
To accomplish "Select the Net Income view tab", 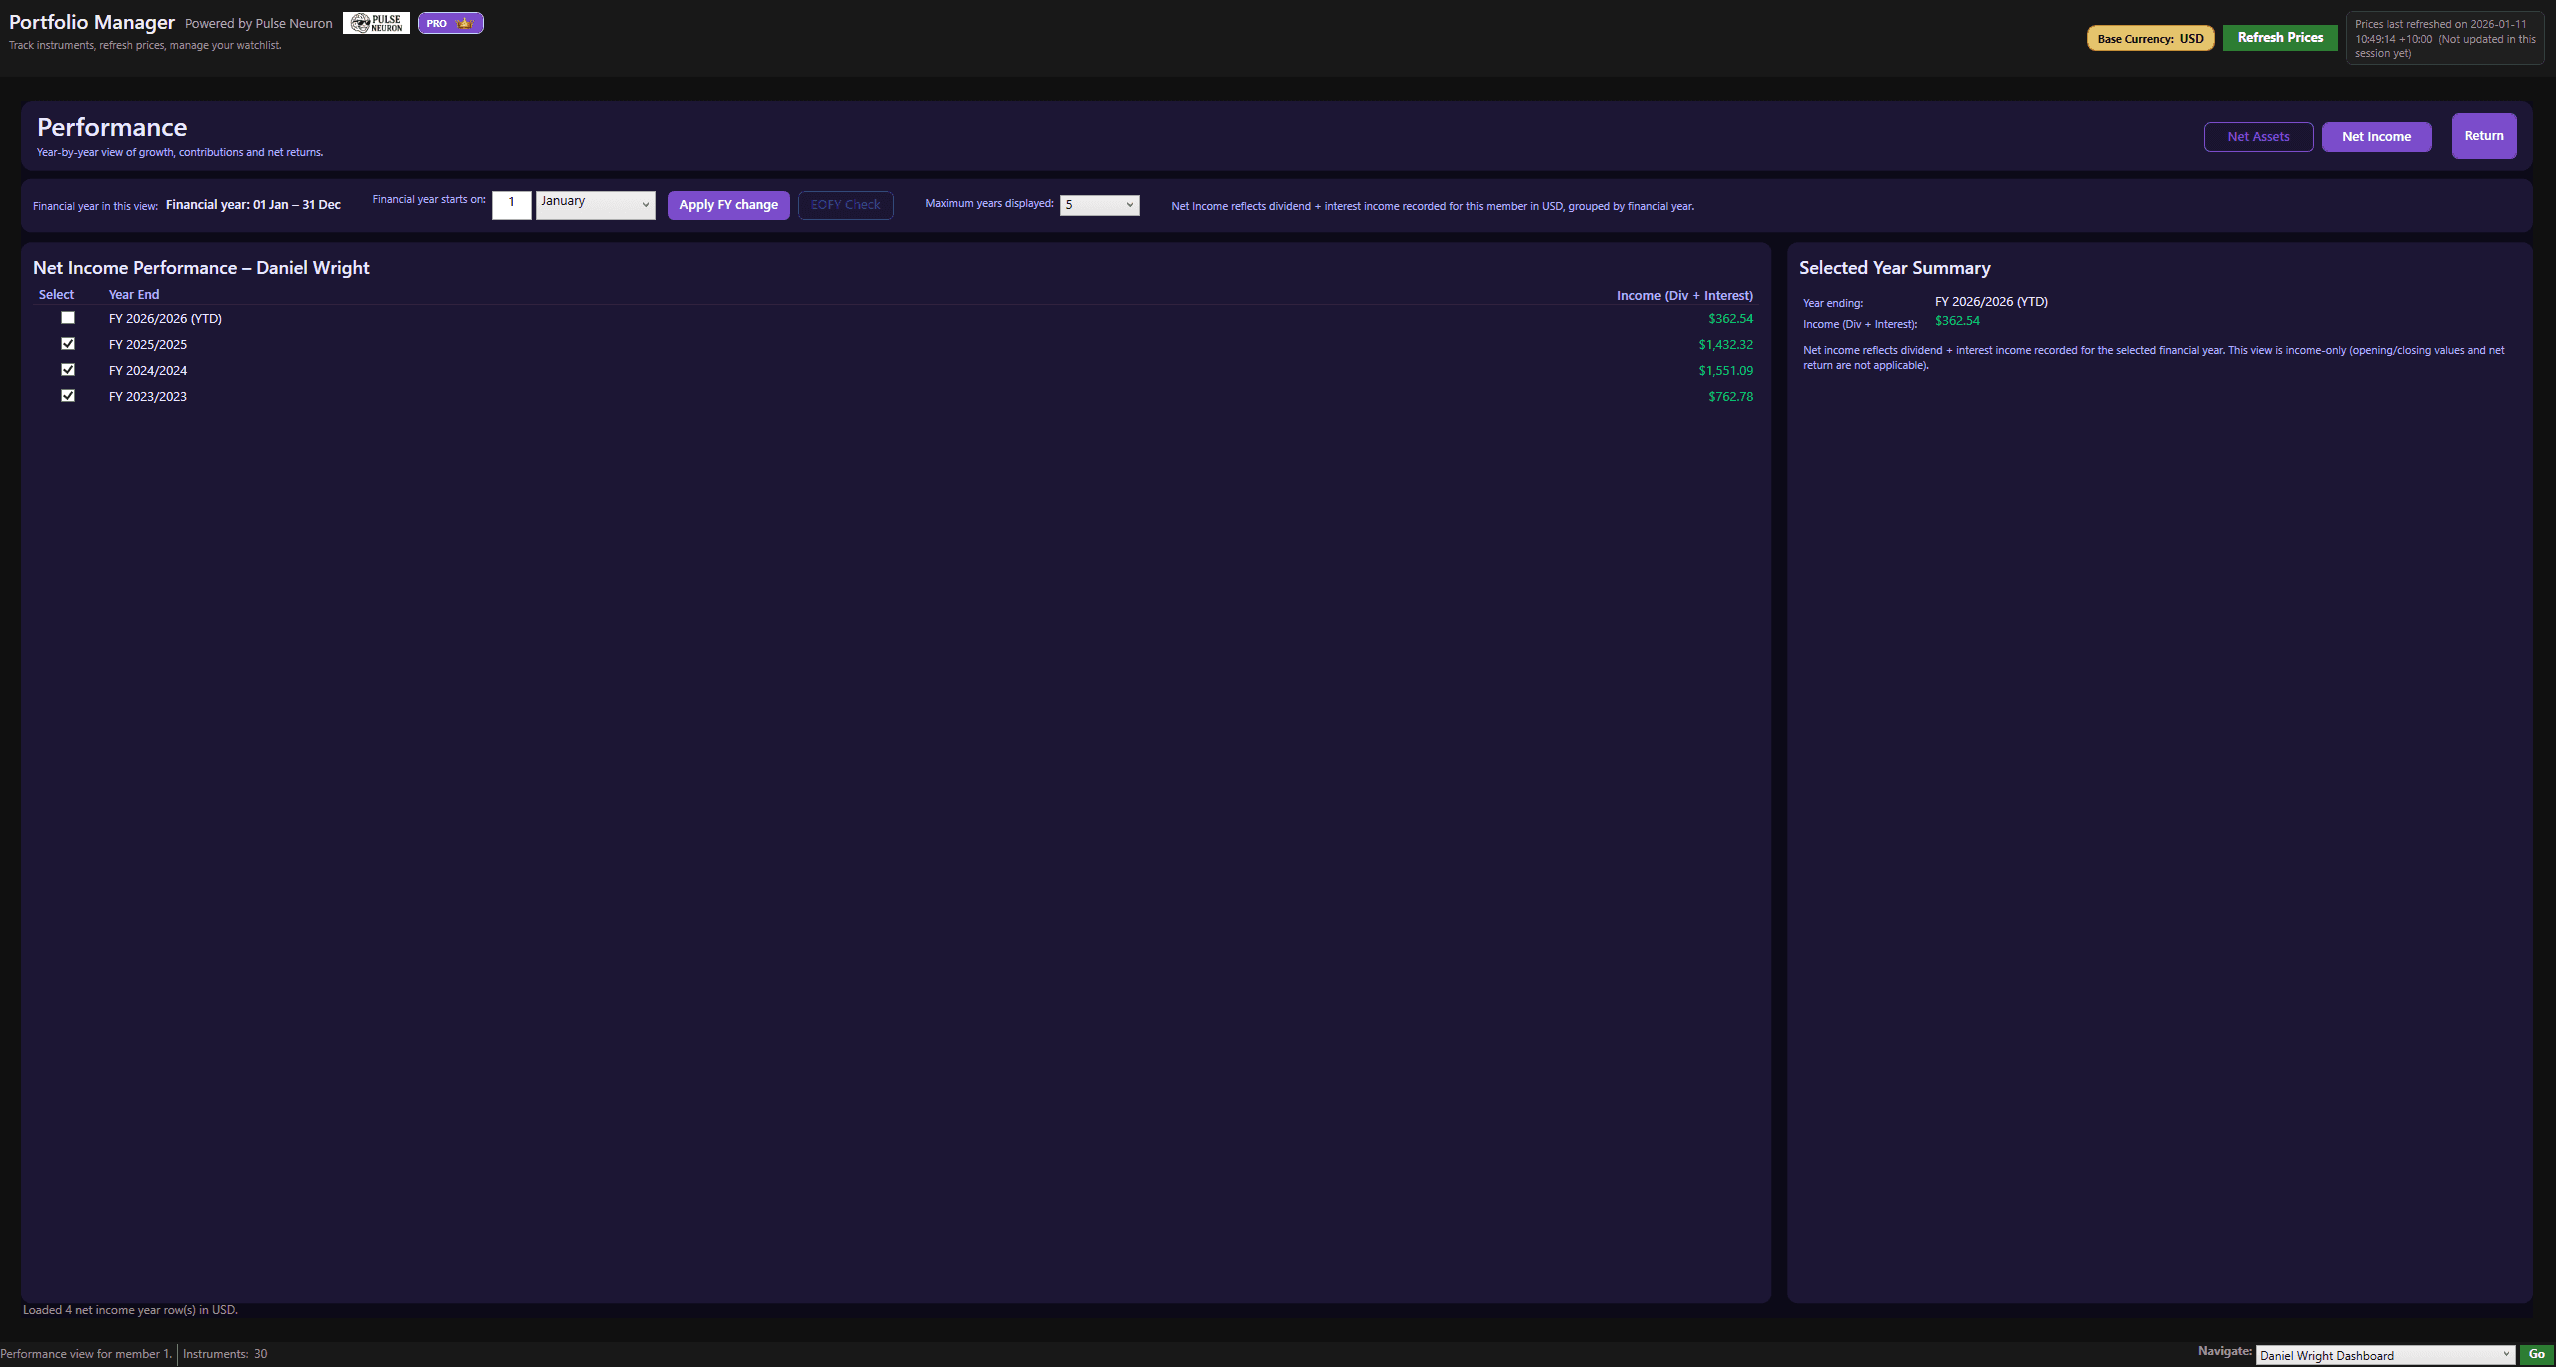I will (2376, 137).
